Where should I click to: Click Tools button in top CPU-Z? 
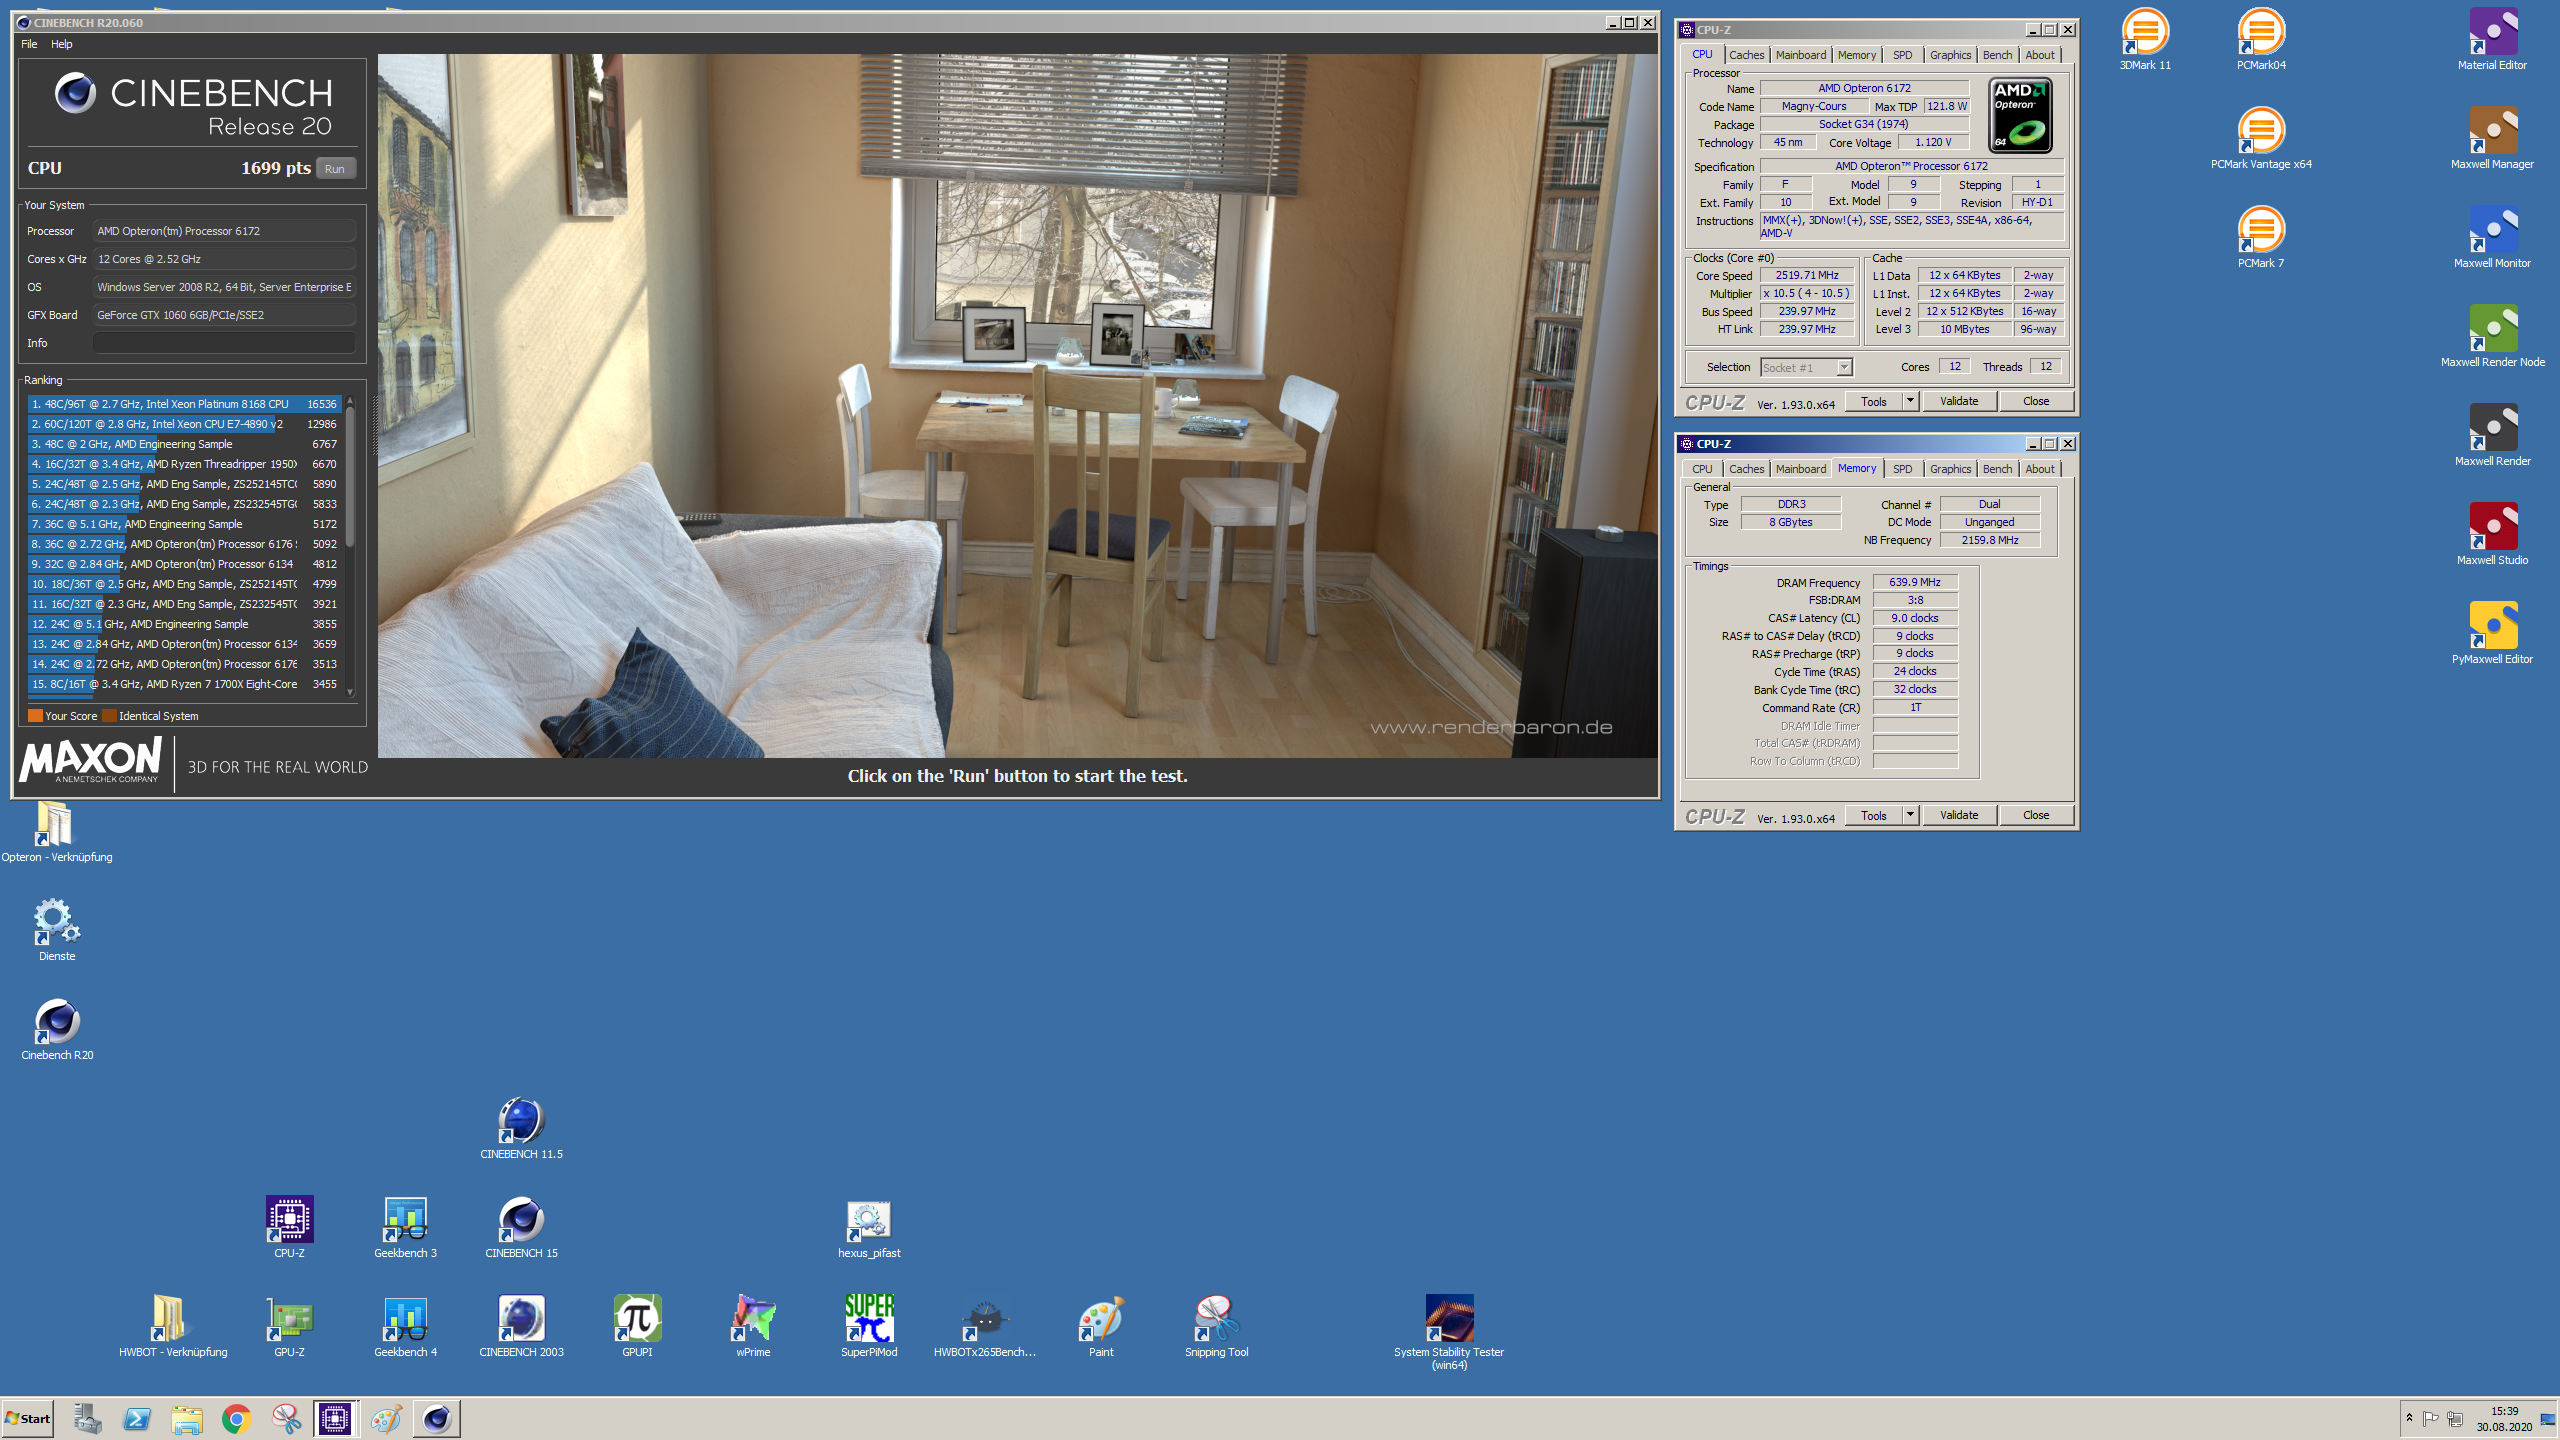coord(1873,401)
